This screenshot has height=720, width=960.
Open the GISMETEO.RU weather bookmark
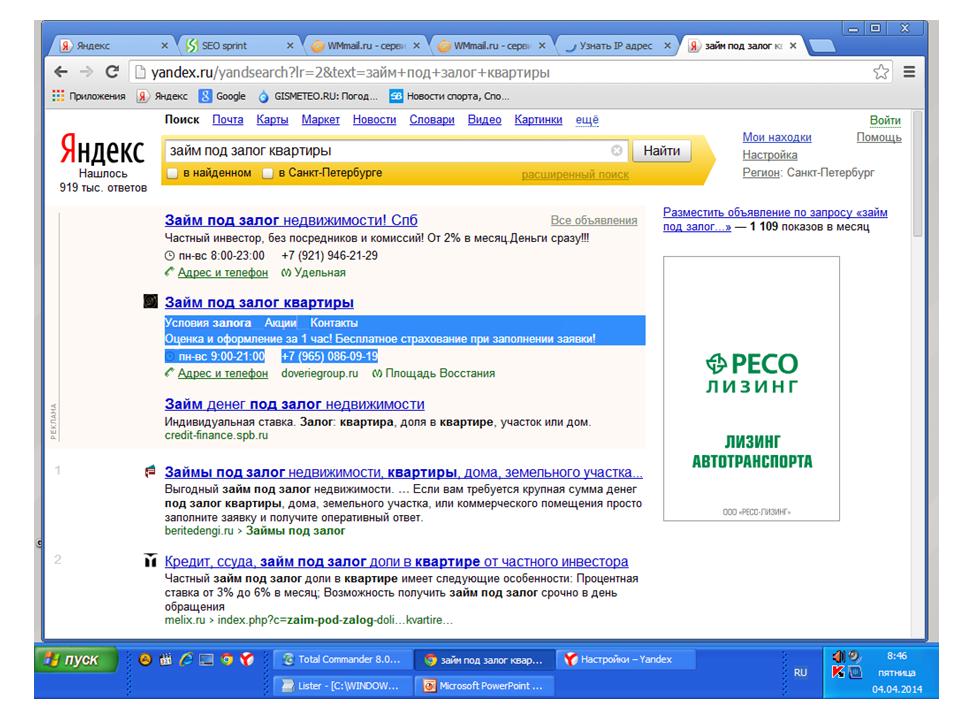(x=318, y=96)
